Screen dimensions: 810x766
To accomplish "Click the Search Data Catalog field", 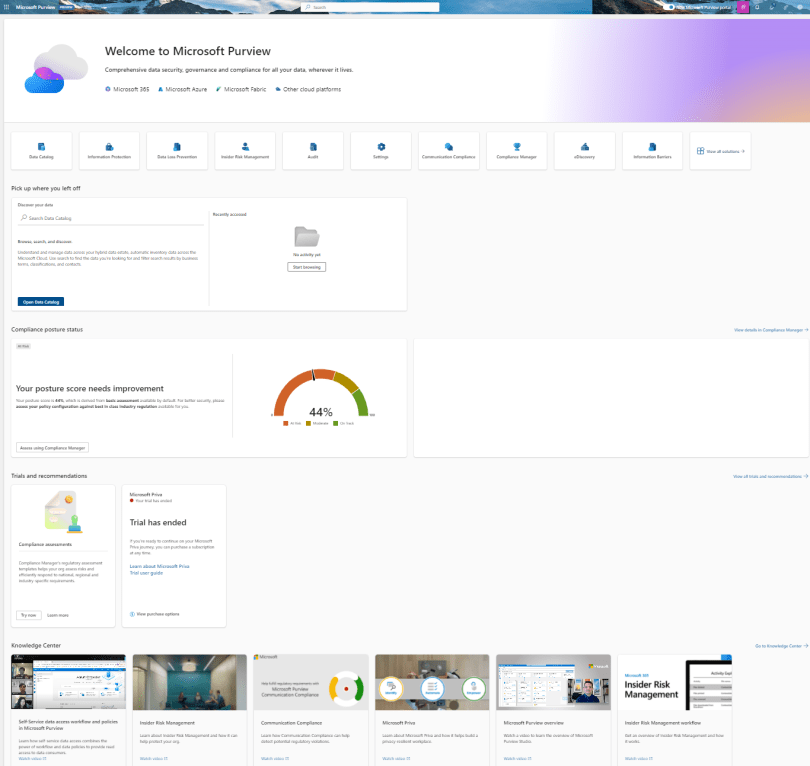I will [110, 217].
